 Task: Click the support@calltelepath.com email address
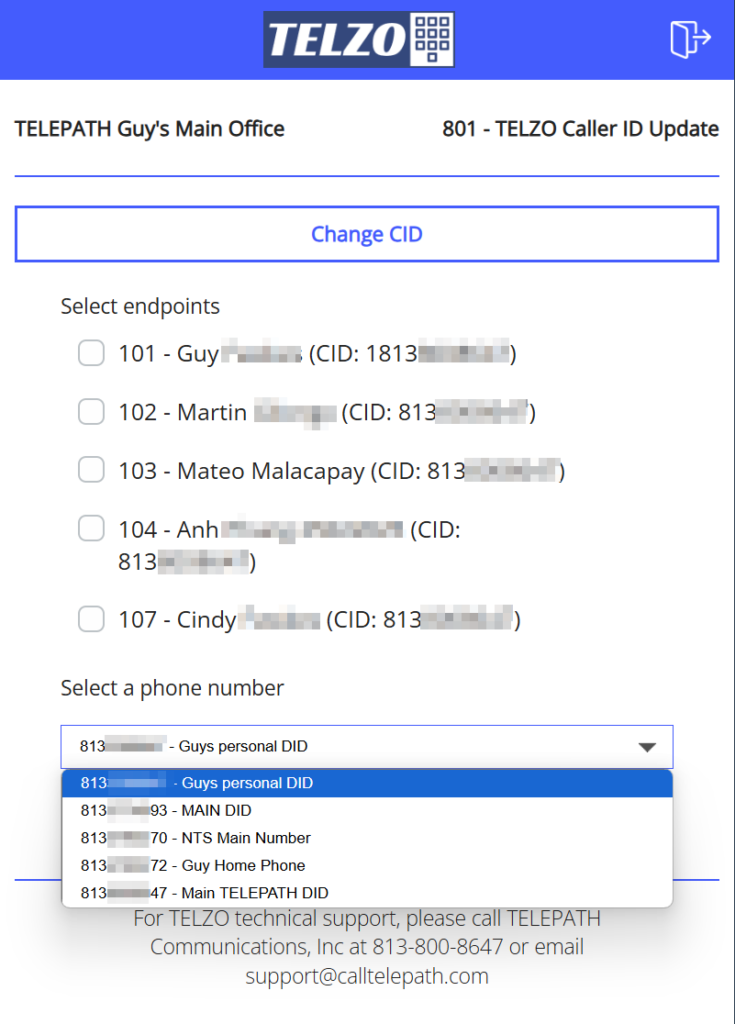click(367, 976)
